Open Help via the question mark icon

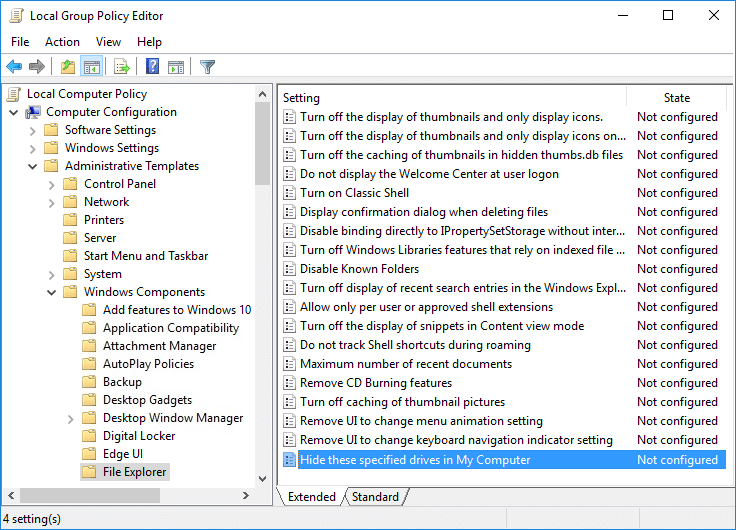[152, 67]
